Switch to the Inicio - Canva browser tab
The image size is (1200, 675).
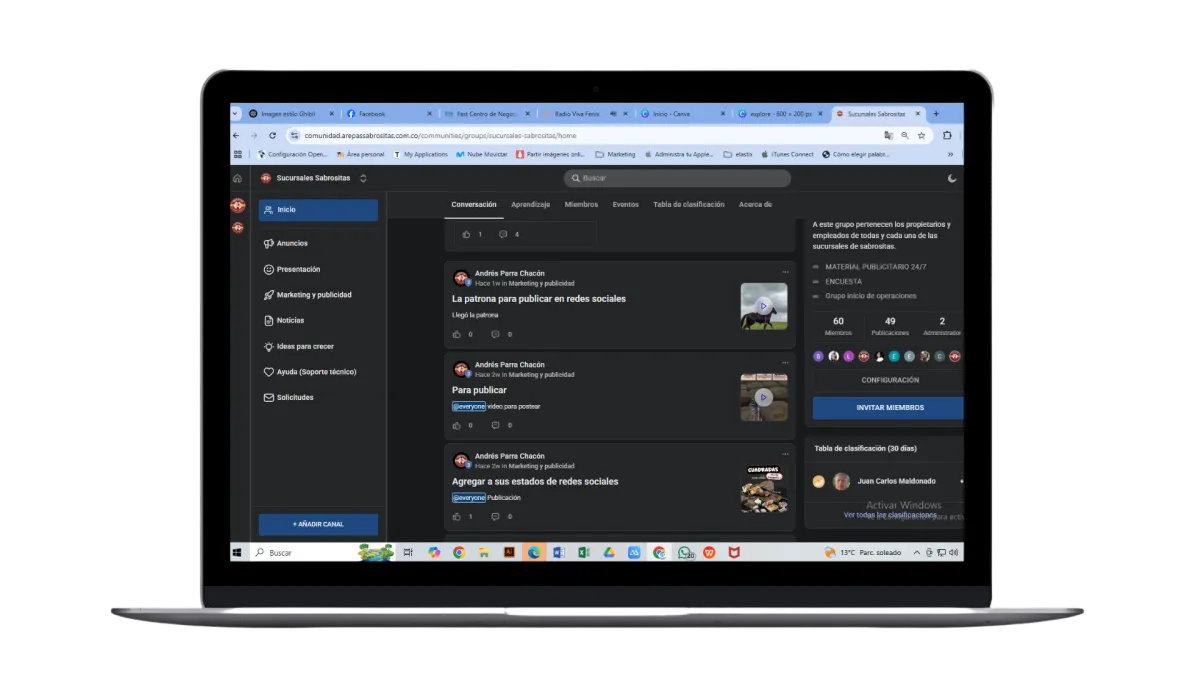coord(681,114)
